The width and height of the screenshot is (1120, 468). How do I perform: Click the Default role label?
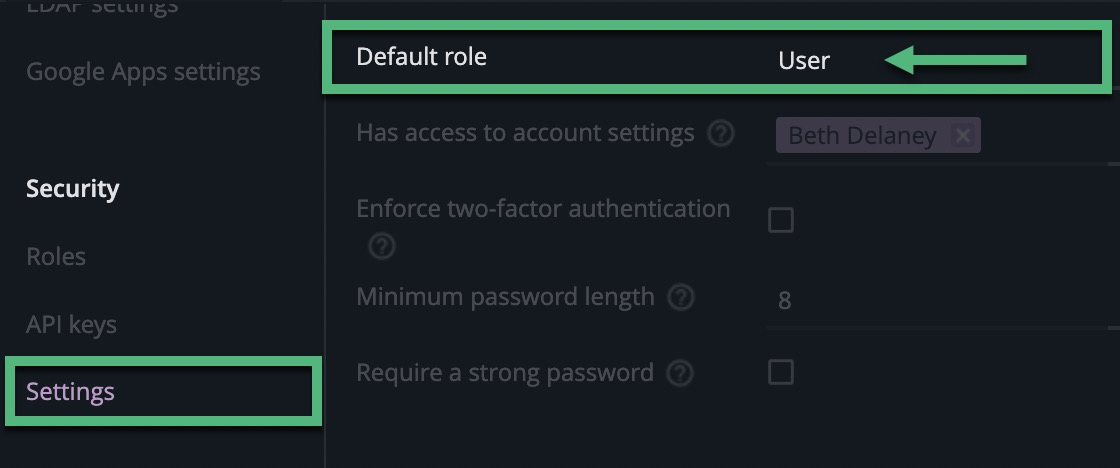(421, 57)
